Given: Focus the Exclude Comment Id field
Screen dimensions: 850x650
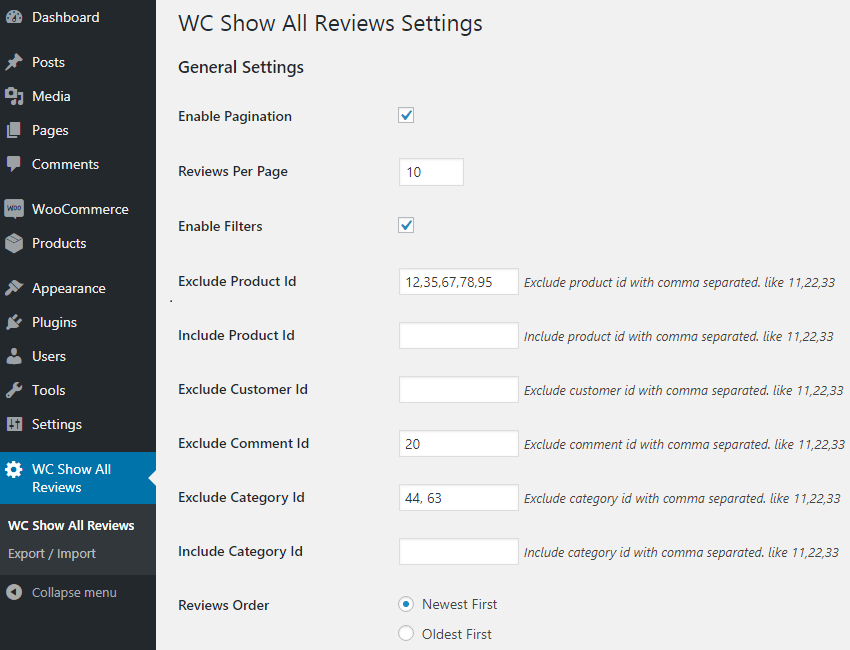Looking at the screenshot, I should coord(459,443).
